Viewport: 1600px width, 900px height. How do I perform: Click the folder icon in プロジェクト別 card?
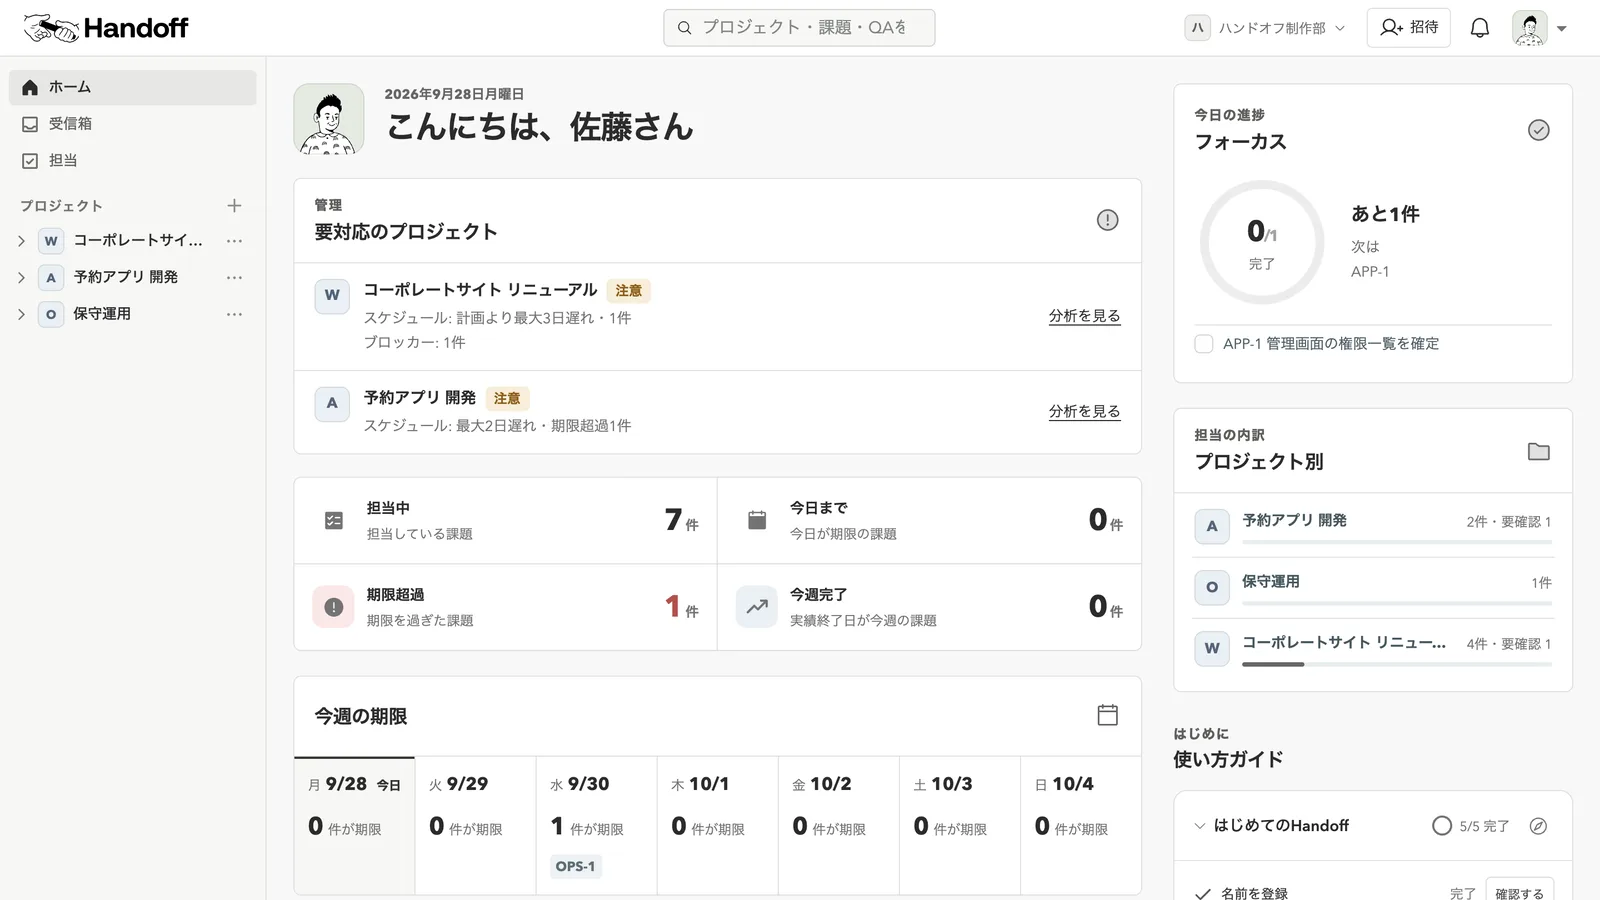[x=1539, y=452]
